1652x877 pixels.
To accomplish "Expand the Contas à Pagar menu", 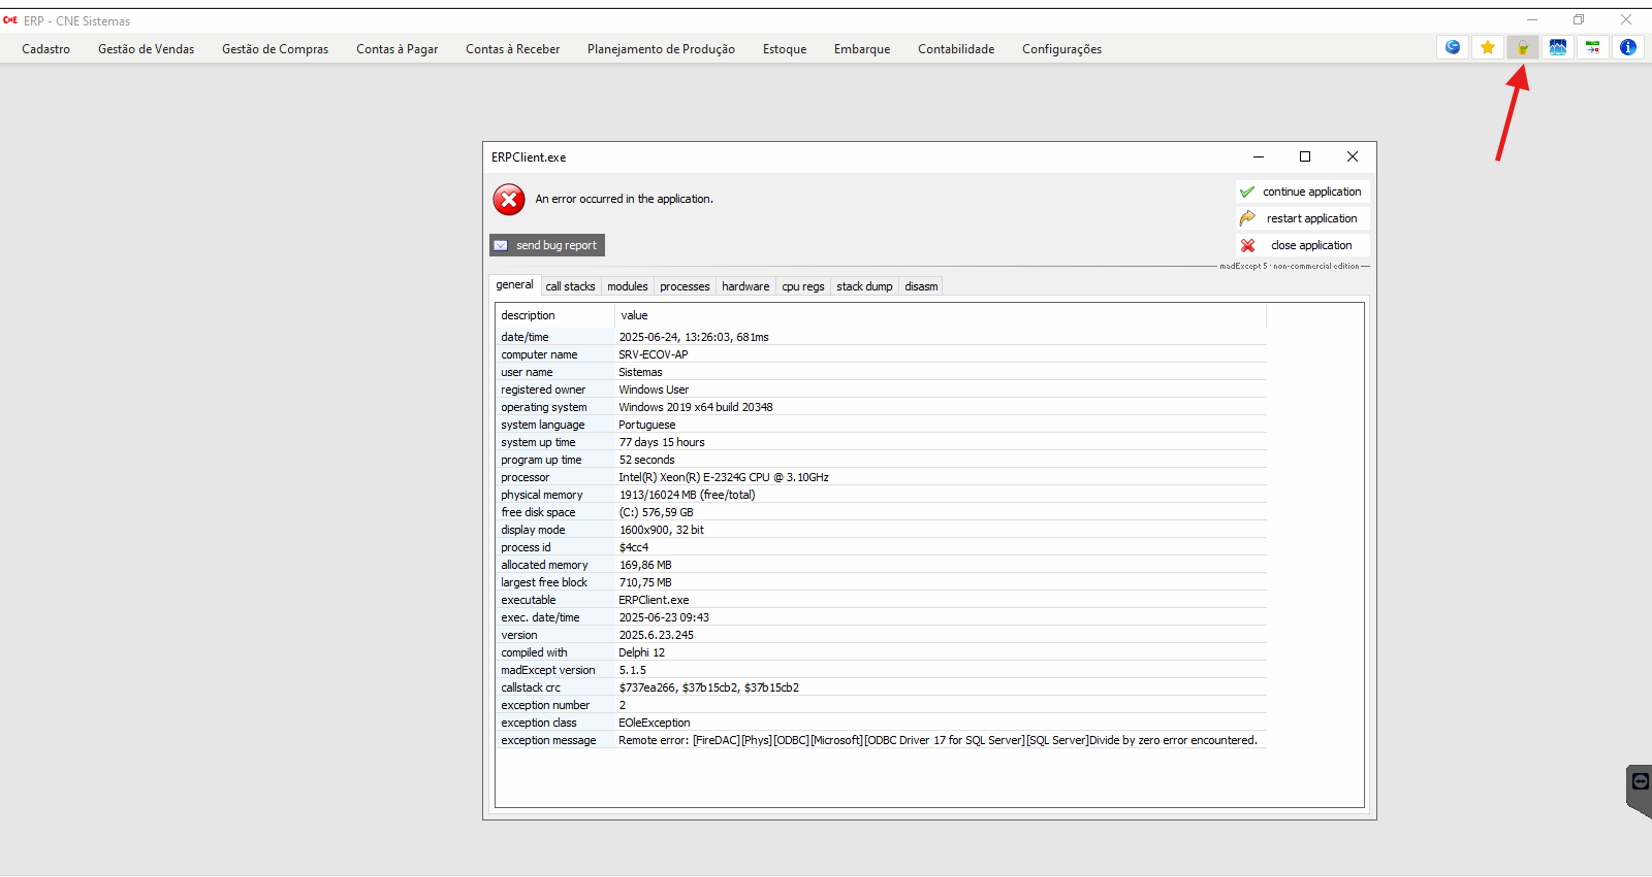I will (397, 49).
